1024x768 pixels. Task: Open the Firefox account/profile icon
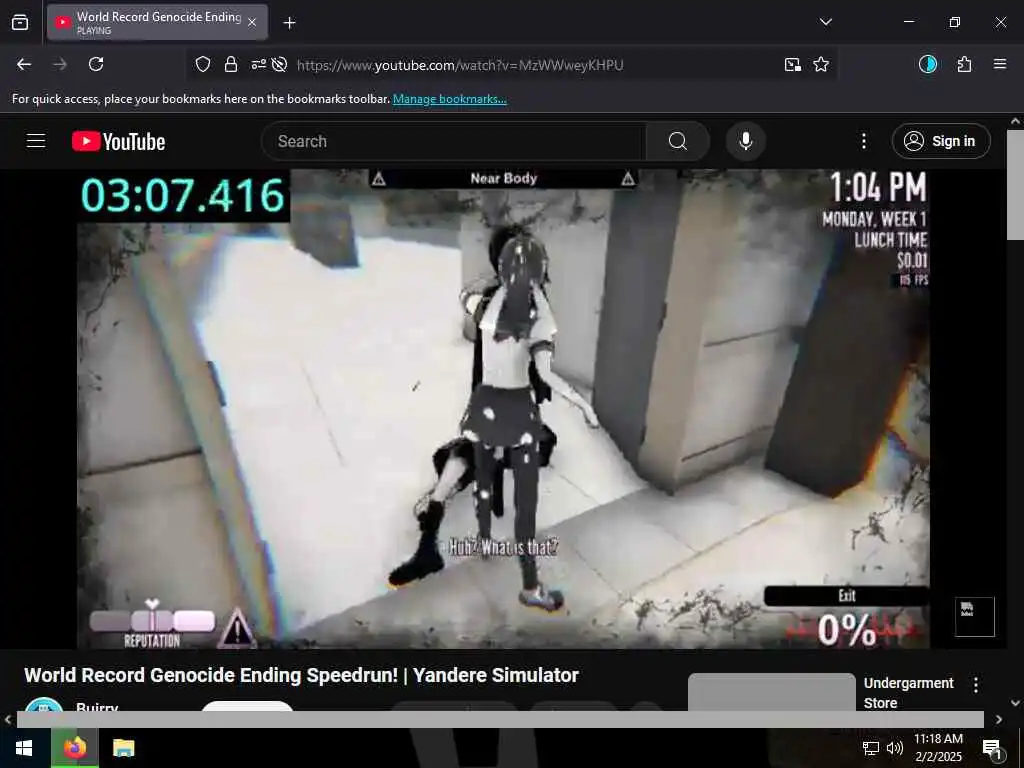928,64
